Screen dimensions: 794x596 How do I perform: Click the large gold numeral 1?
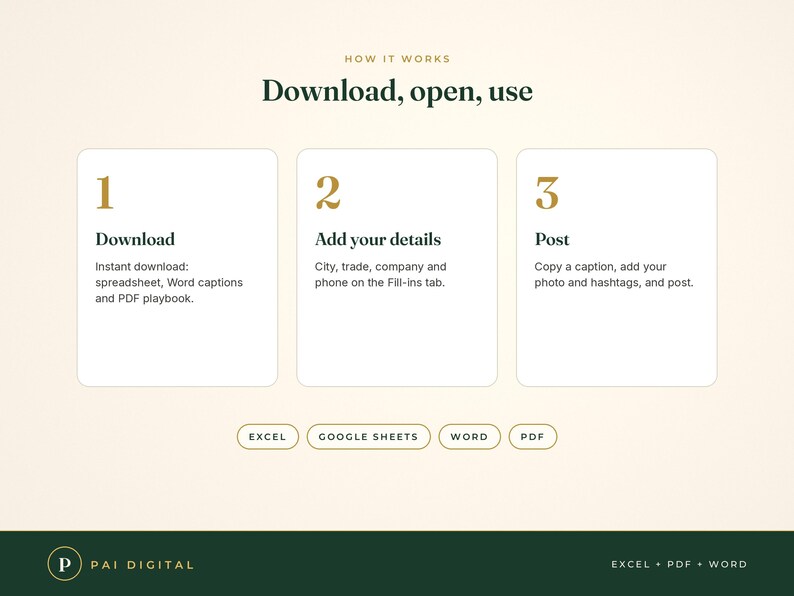(x=105, y=192)
